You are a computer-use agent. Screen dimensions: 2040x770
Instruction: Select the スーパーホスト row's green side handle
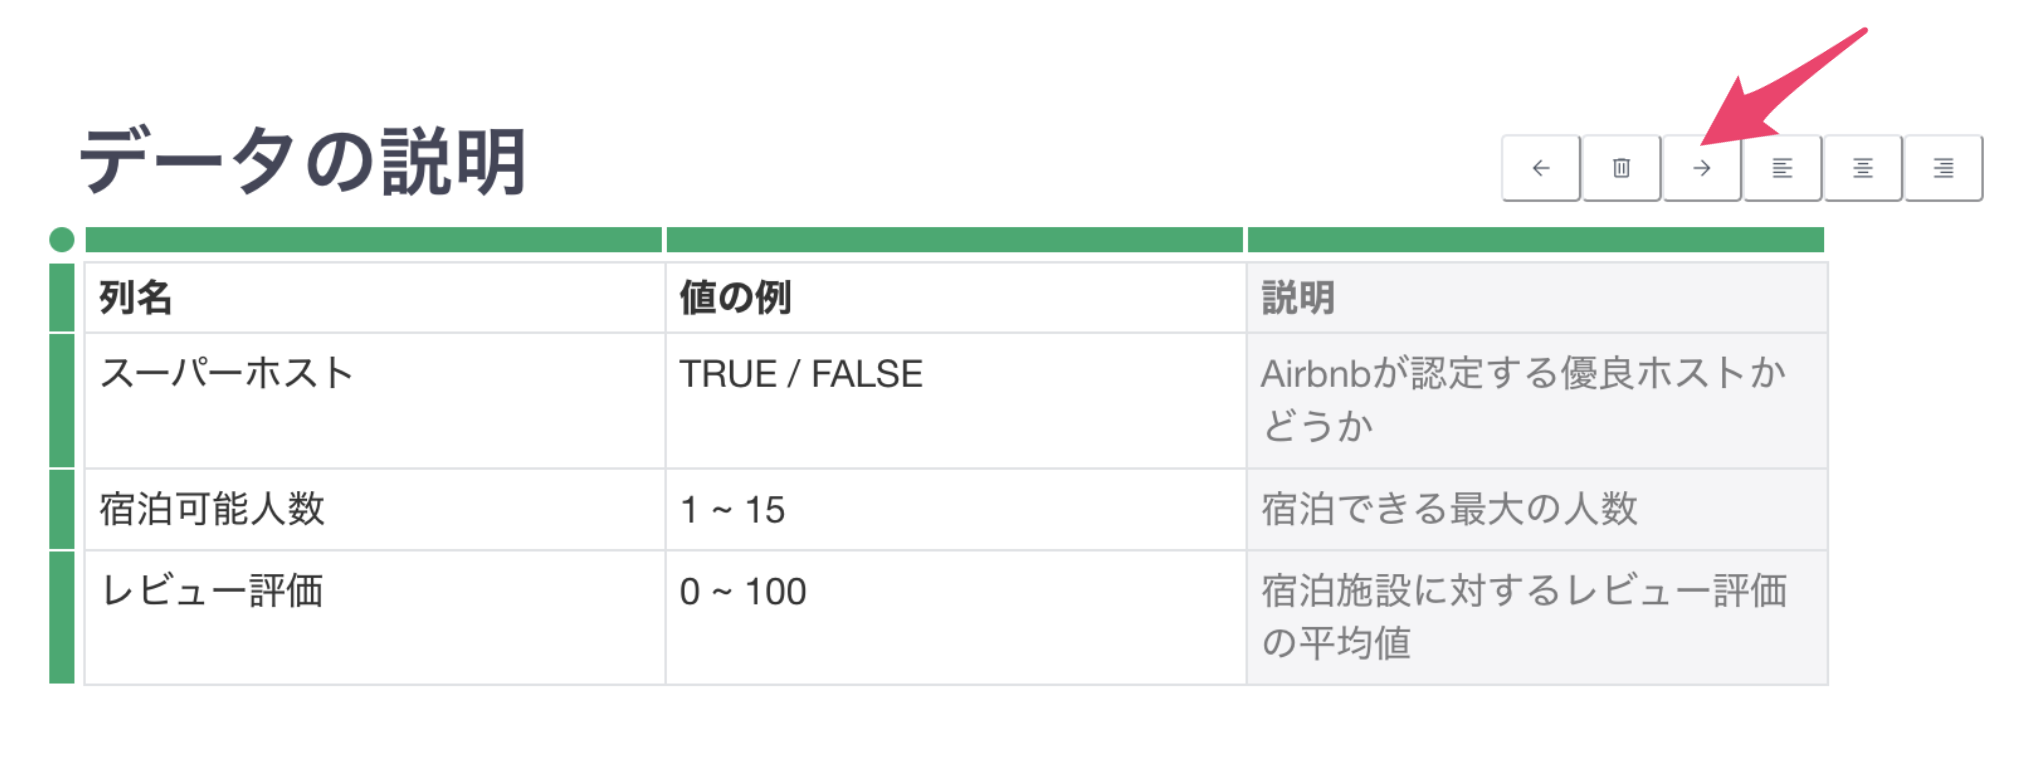pyautogui.click(x=62, y=401)
